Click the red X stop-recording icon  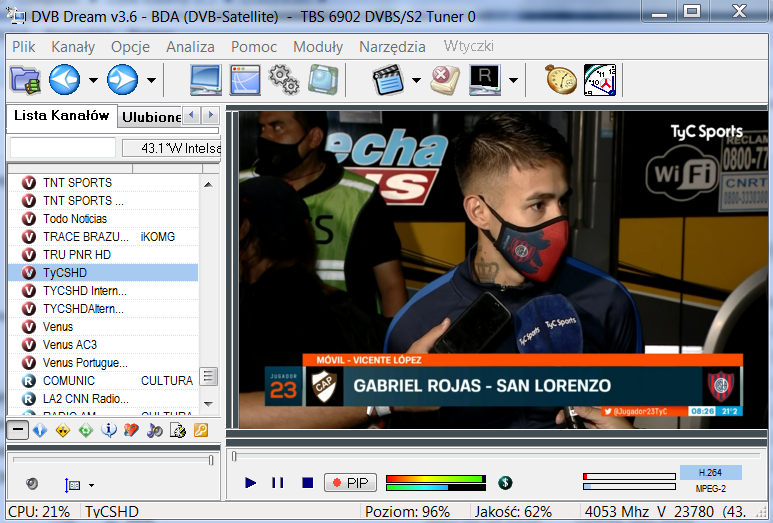(x=445, y=80)
